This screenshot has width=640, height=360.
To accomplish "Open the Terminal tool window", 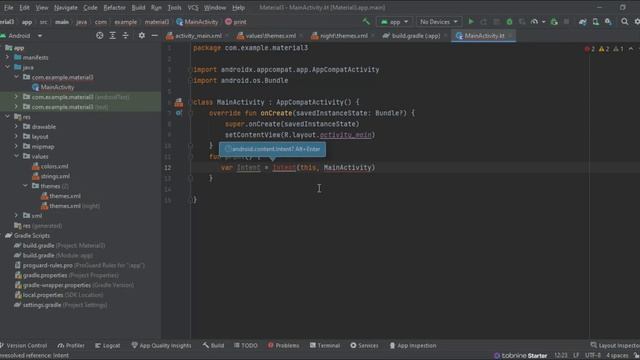I will click(325, 346).
